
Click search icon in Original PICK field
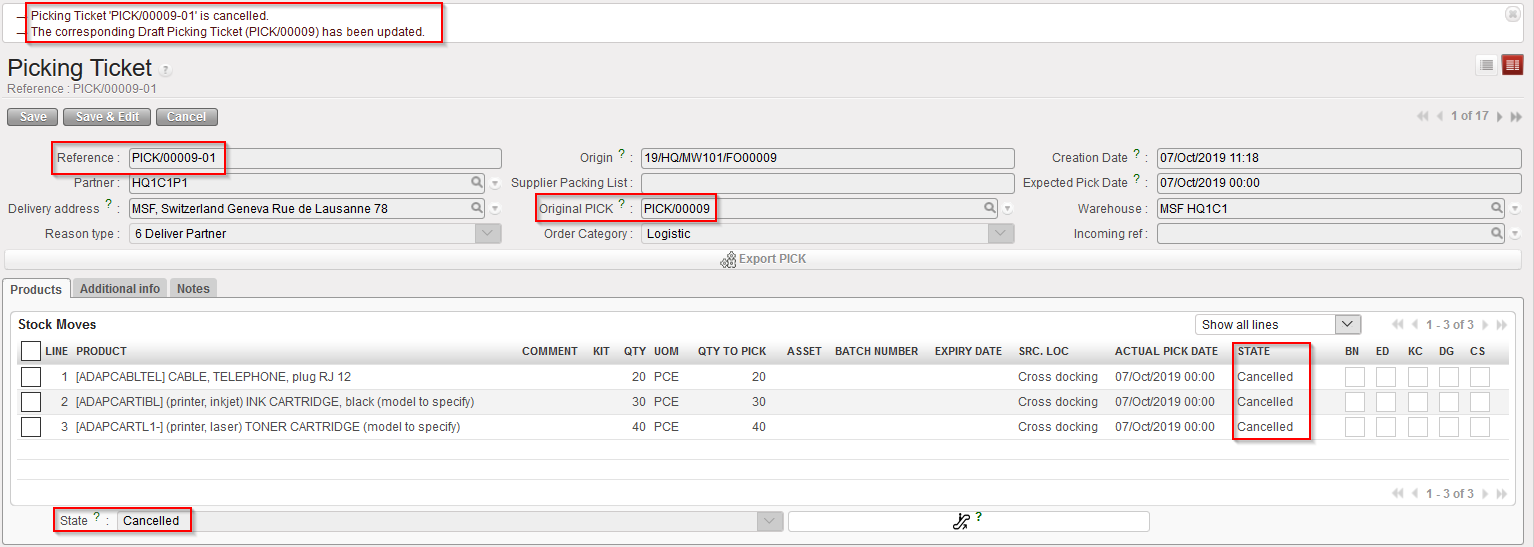point(989,208)
